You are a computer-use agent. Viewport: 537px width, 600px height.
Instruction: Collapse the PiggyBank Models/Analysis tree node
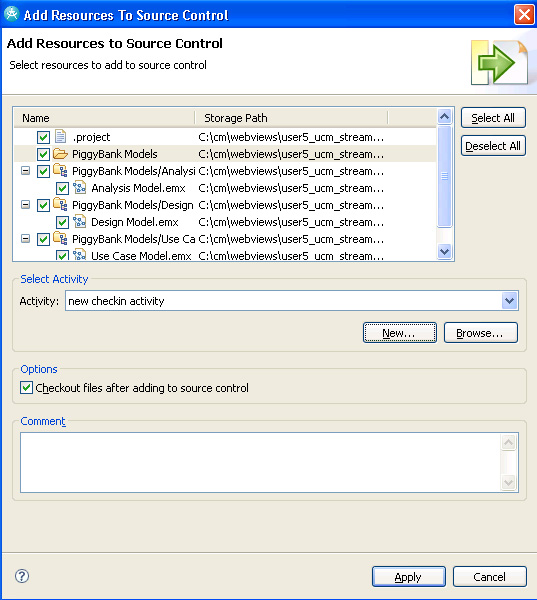[25, 171]
